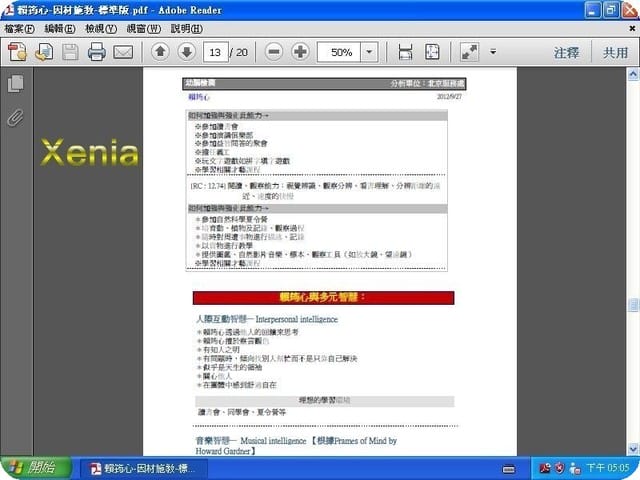Print the document with the printer icon
Screen dimensions: 640x480
[97, 52]
